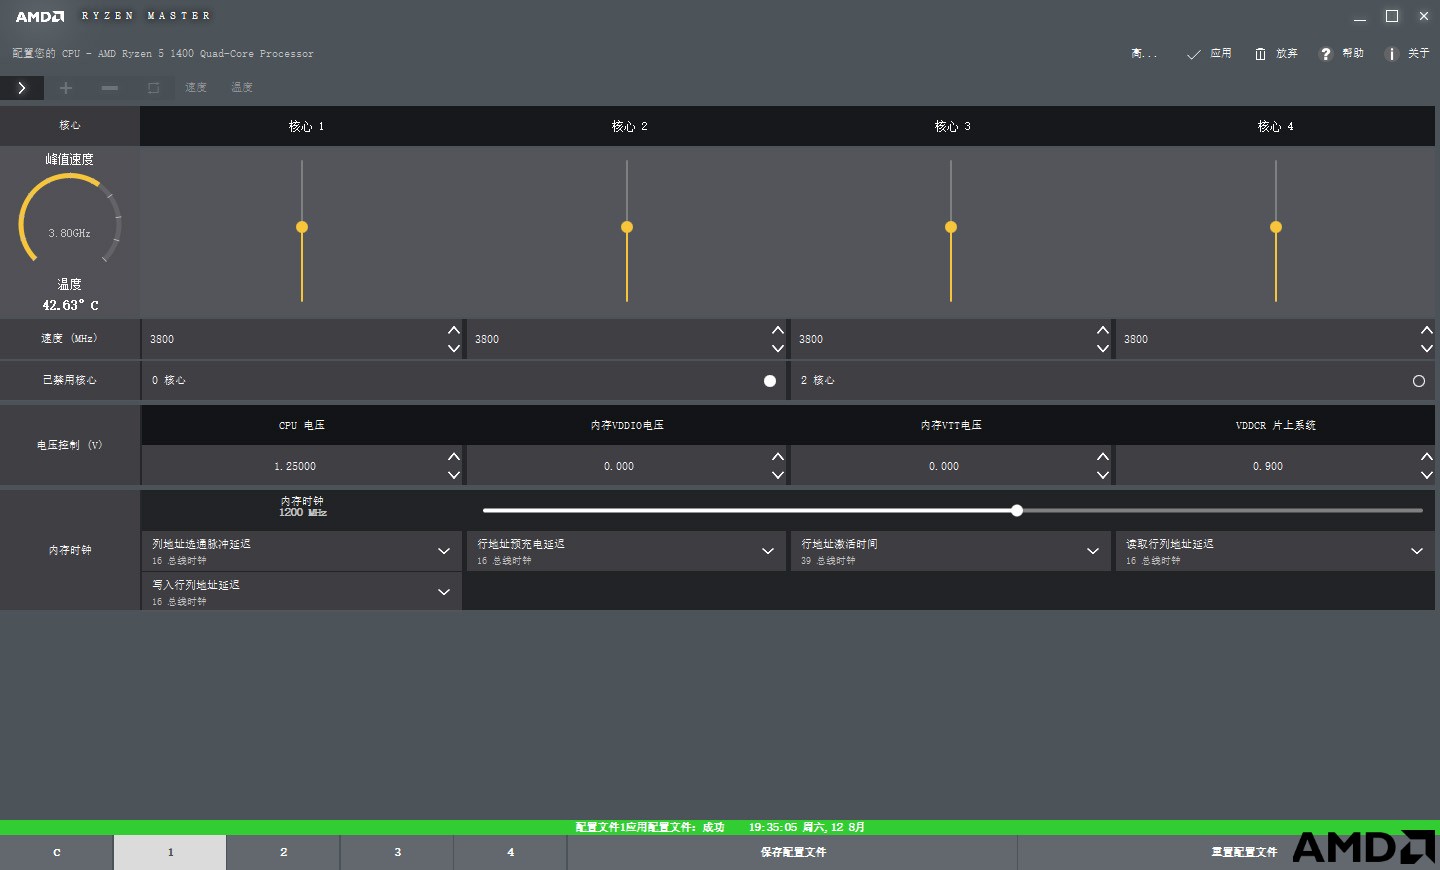Open the 读取行列地址延迟 dropdown
The width and height of the screenshot is (1440, 870).
point(1275,551)
